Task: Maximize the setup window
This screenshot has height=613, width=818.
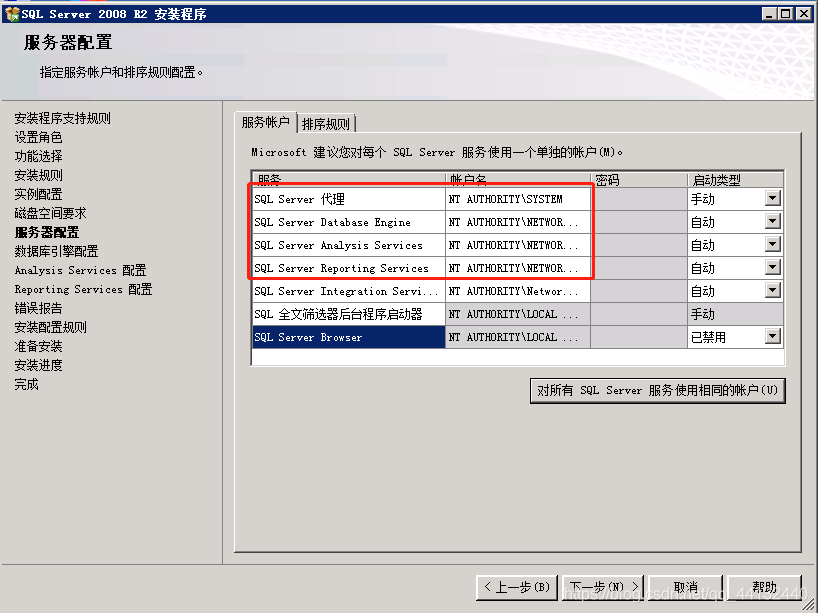Action: 785,14
